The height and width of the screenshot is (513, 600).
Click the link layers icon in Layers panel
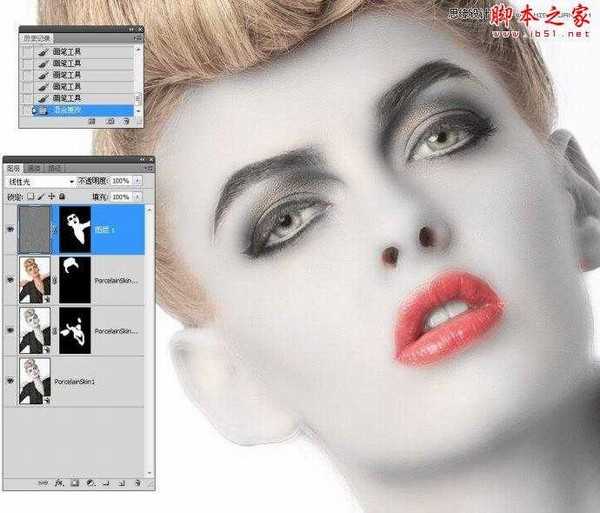click(x=44, y=483)
